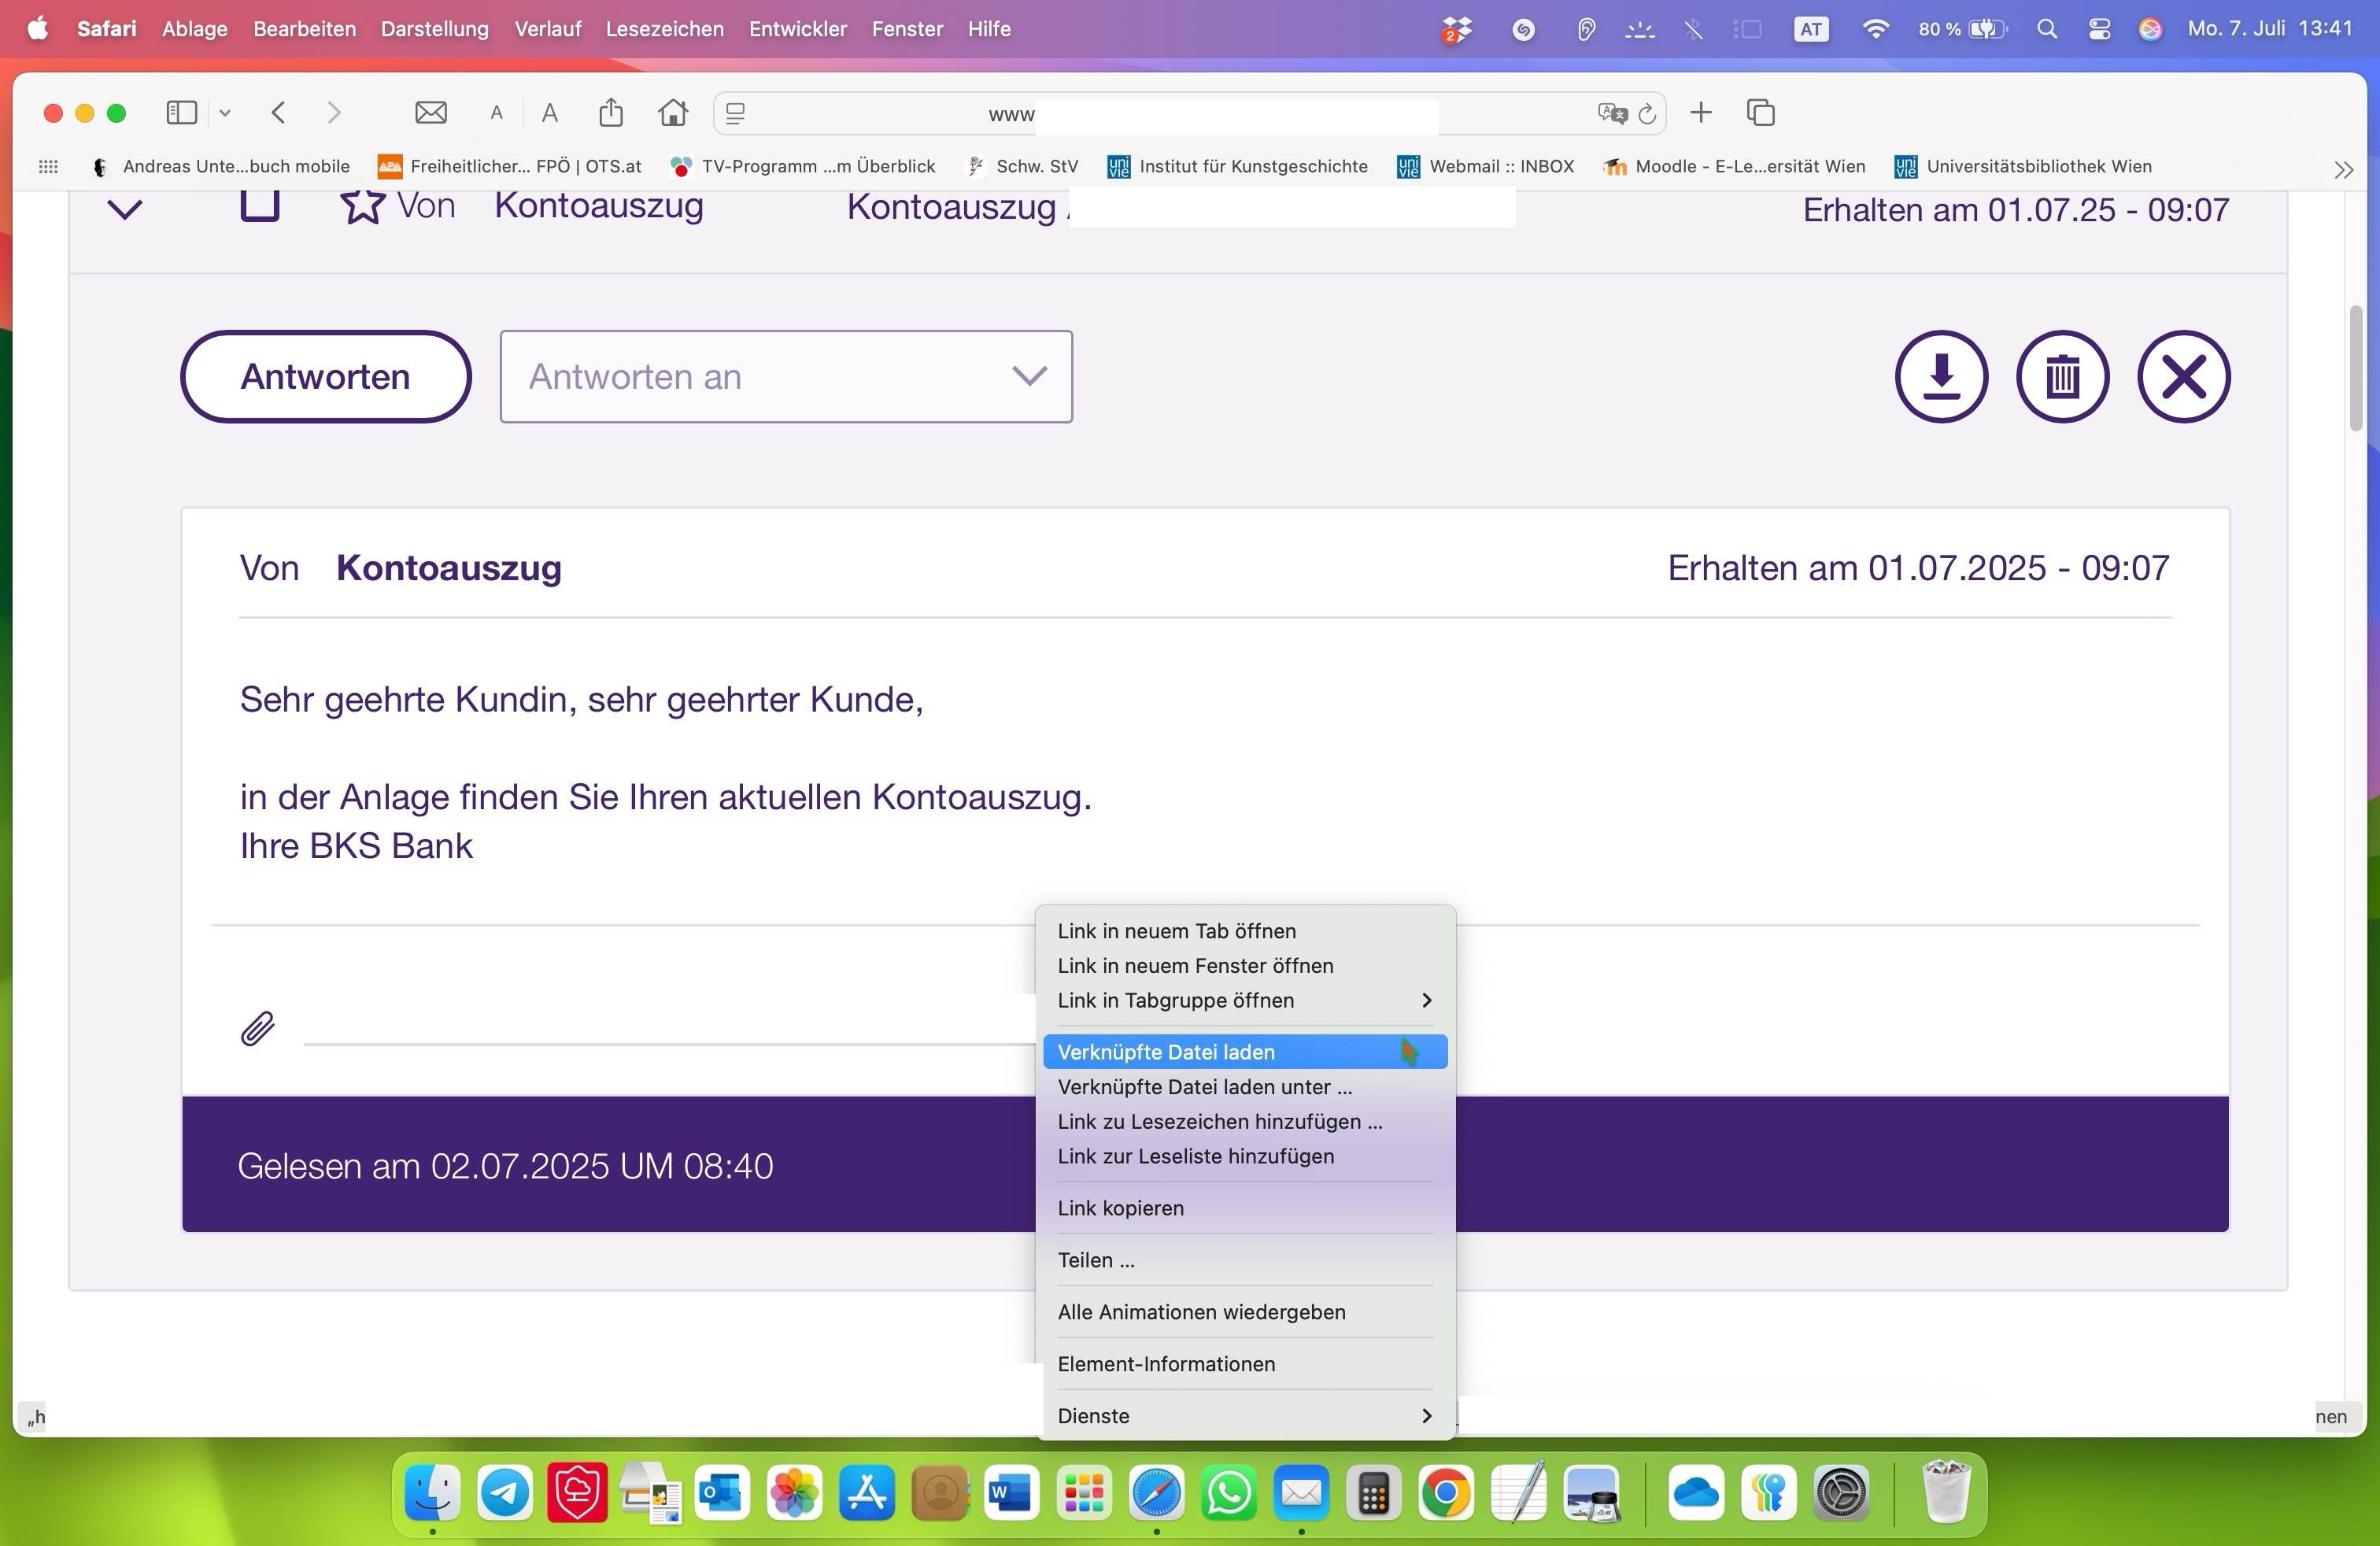Click the page vertical scrollbar
The height and width of the screenshot is (1546, 2380).
2355,370
